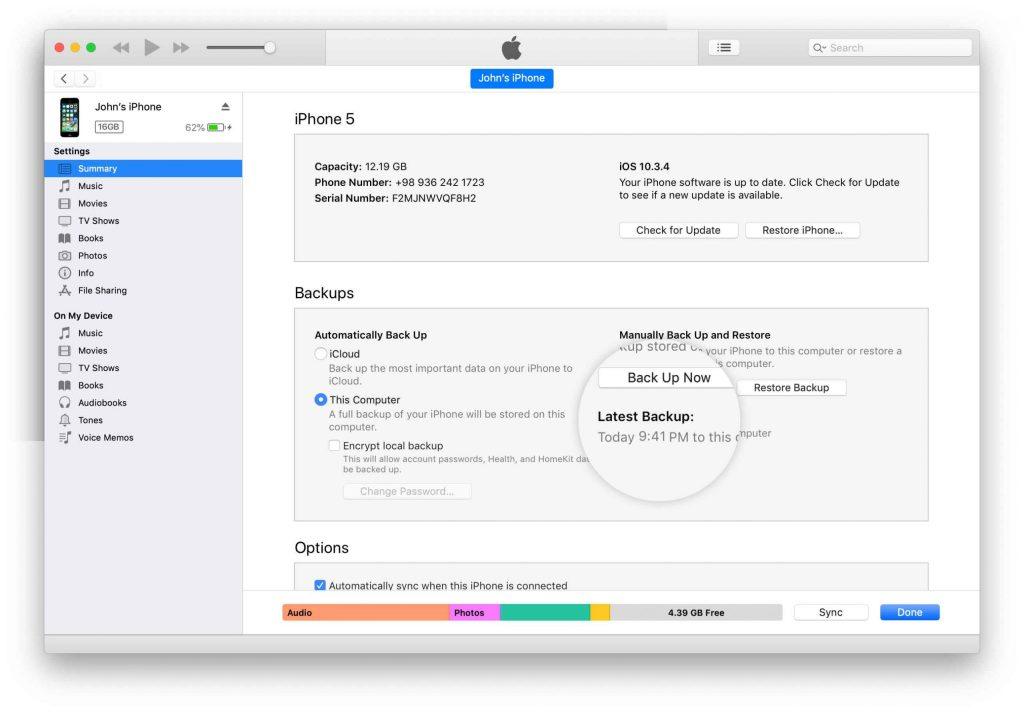The width and height of the screenshot is (1024, 712).
Task: Click the rewind previous track icon
Action: point(121,47)
